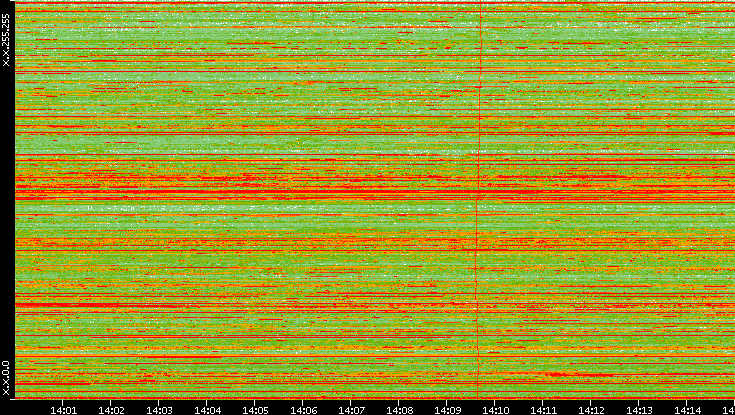Click the 14:07 time axis label
The image size is (735, 415).
(x=351, y=411)
